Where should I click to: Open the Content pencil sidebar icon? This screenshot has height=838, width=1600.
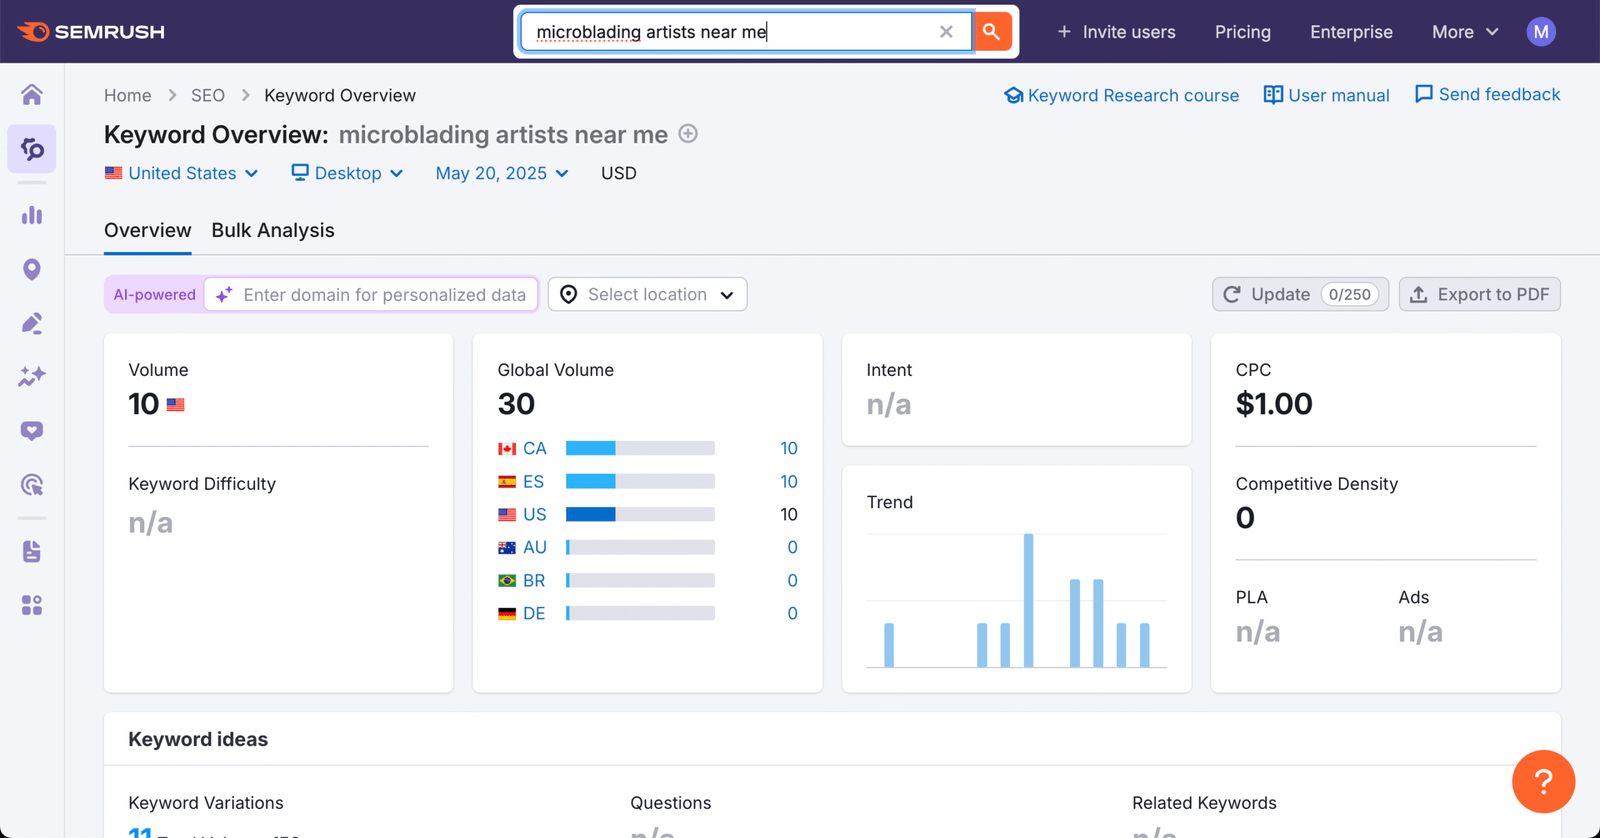[32, 323]
